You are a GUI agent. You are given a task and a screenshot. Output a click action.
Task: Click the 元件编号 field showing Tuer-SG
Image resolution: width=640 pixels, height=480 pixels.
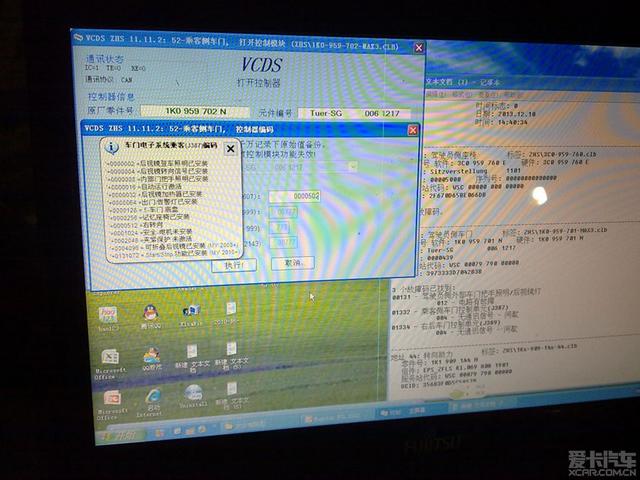(x=354, y=113)
